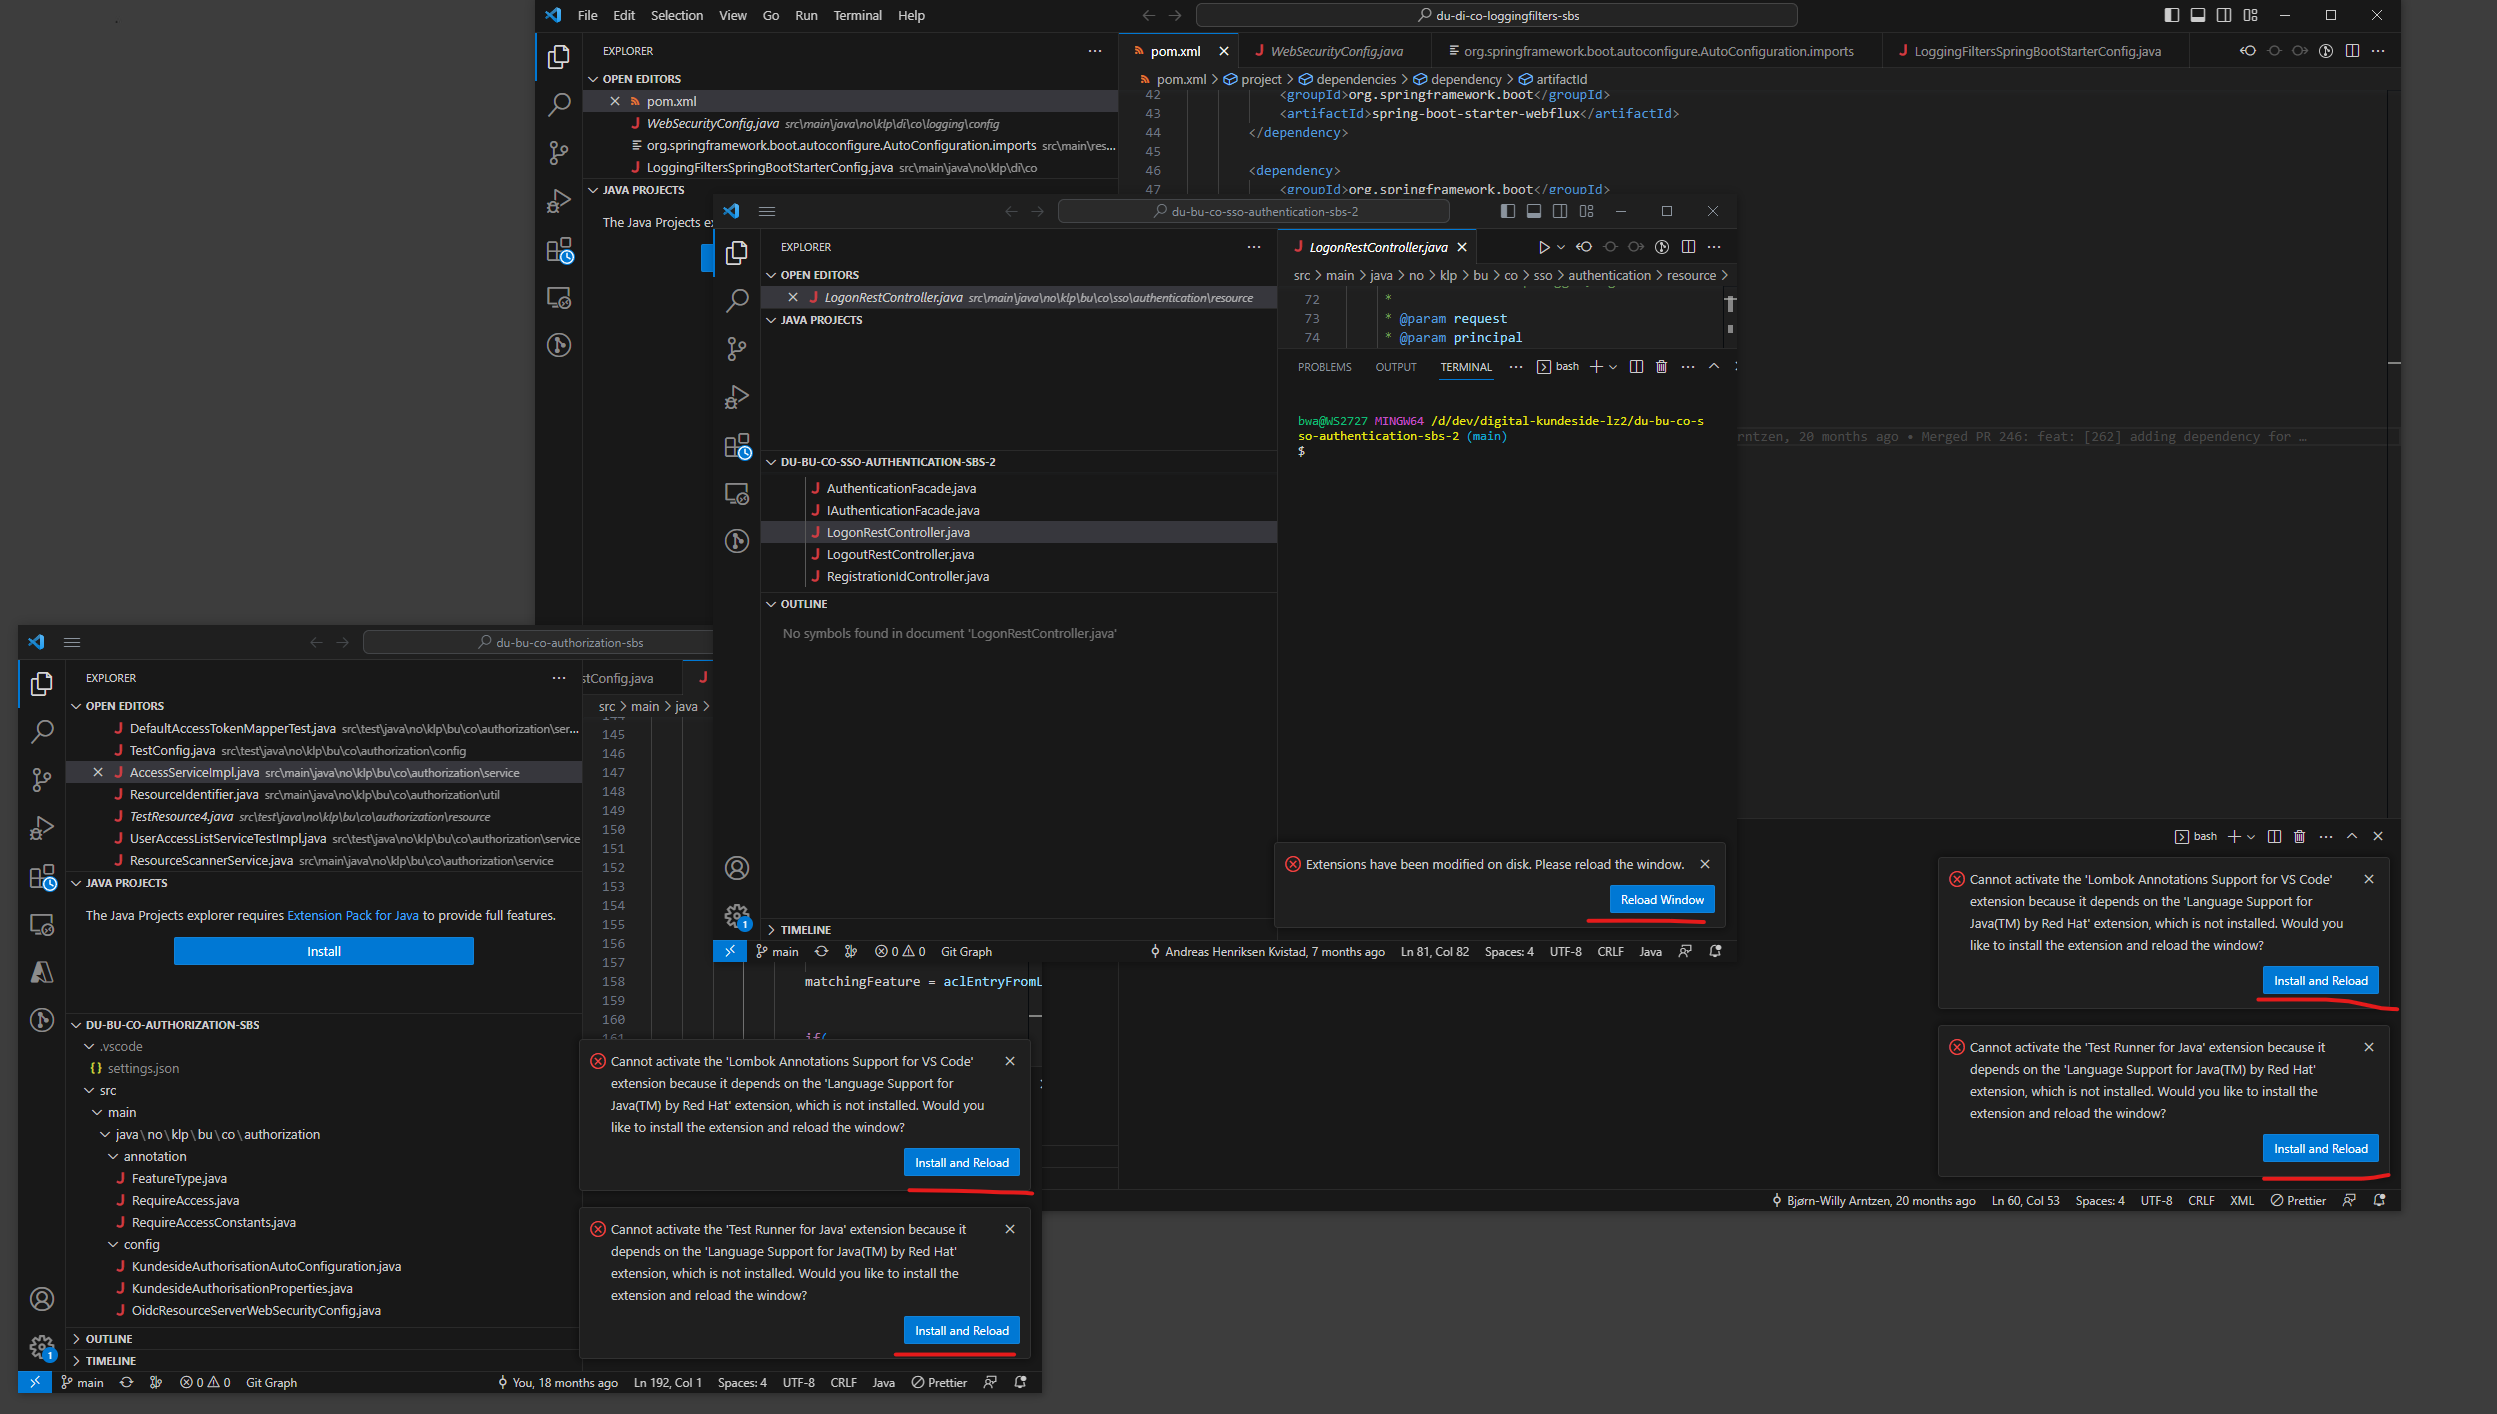Open the Terminal menu
Screen dimensions: 2497x1414
click(x=857, y=15)
